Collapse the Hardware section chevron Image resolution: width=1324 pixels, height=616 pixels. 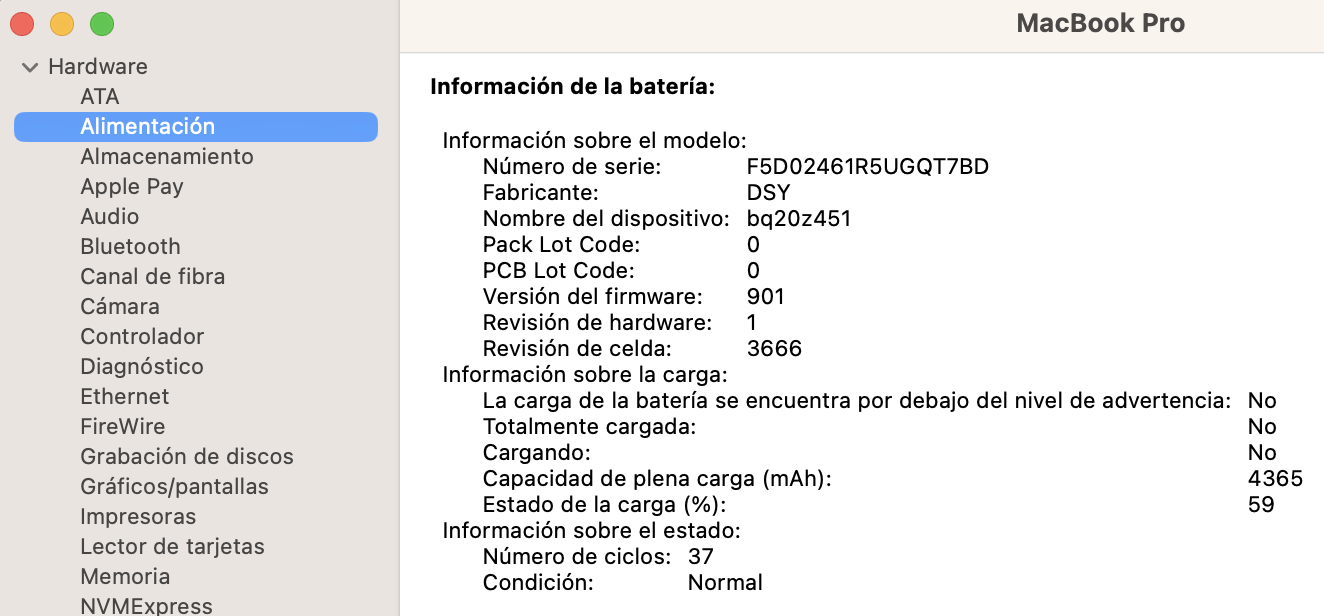30,67
